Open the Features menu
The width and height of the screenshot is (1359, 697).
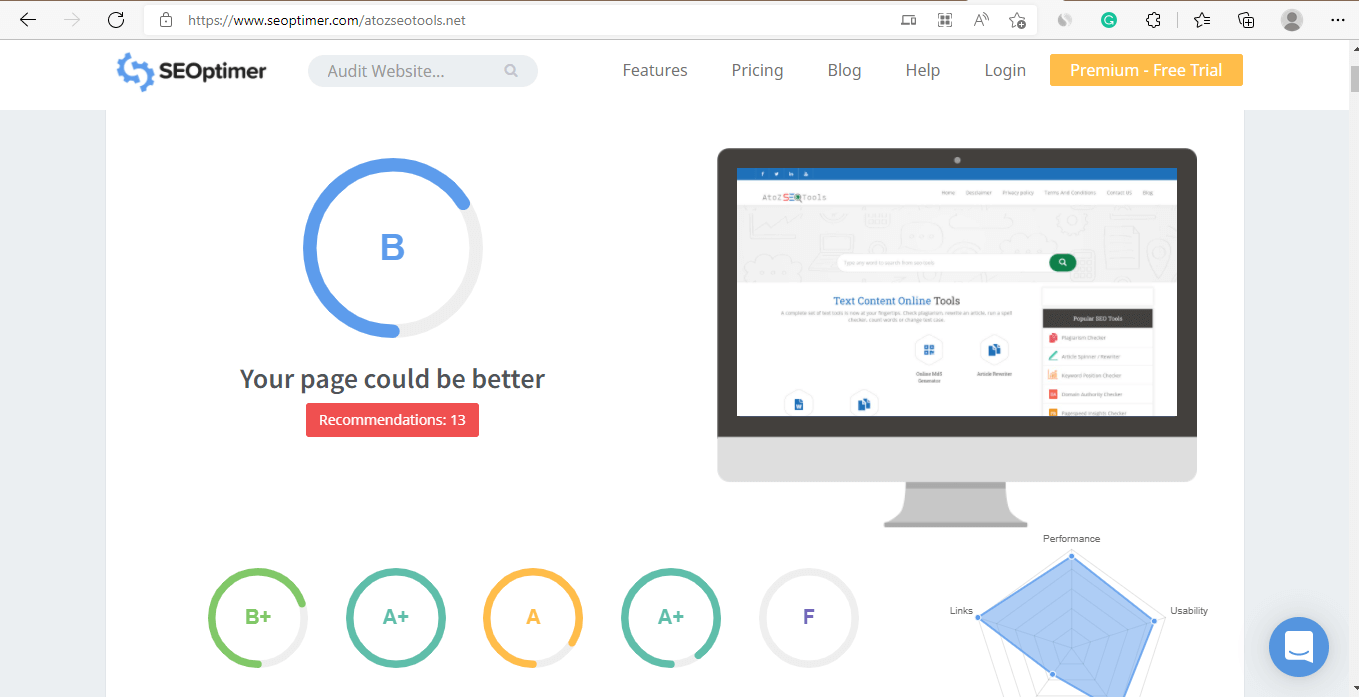click(655, 70)
